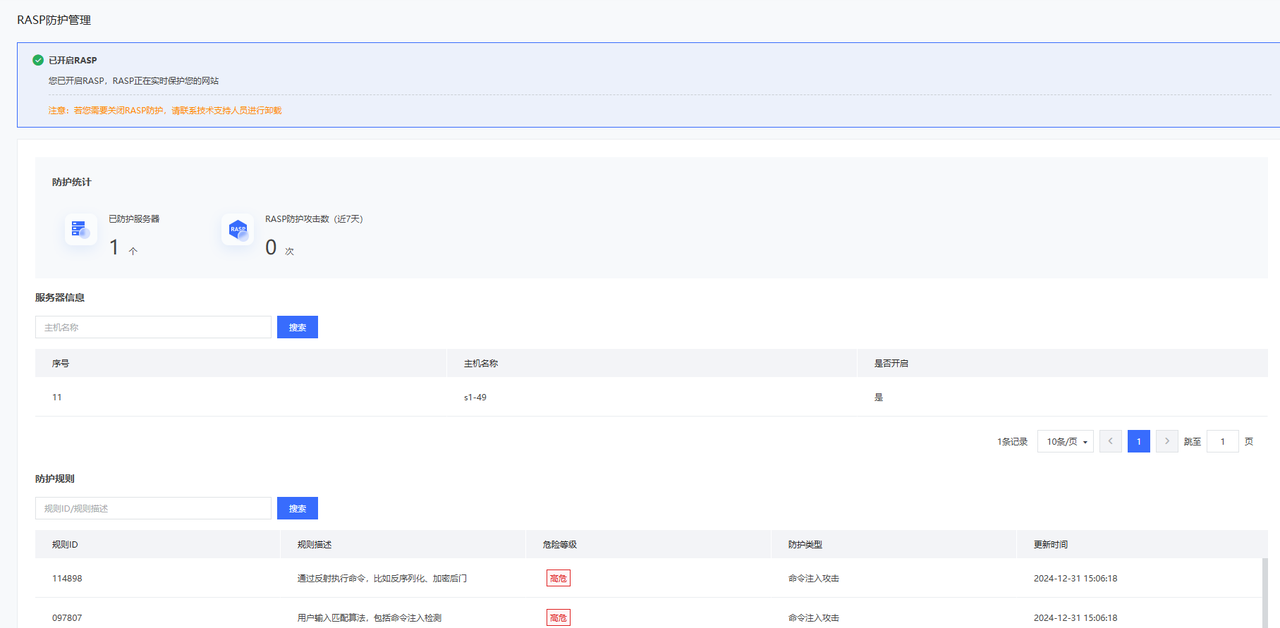Go to previous page with left arrow
The image size is (1280, 628).
coord(1110,441)
